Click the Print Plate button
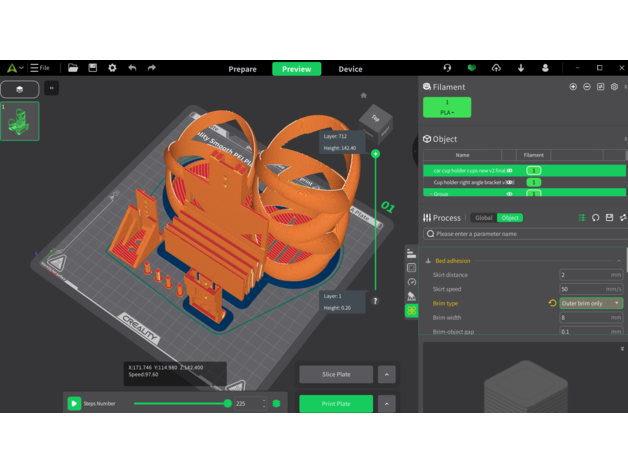Image resolution: width=628 pixels, height=472 pixels. (x=336, y=404)
